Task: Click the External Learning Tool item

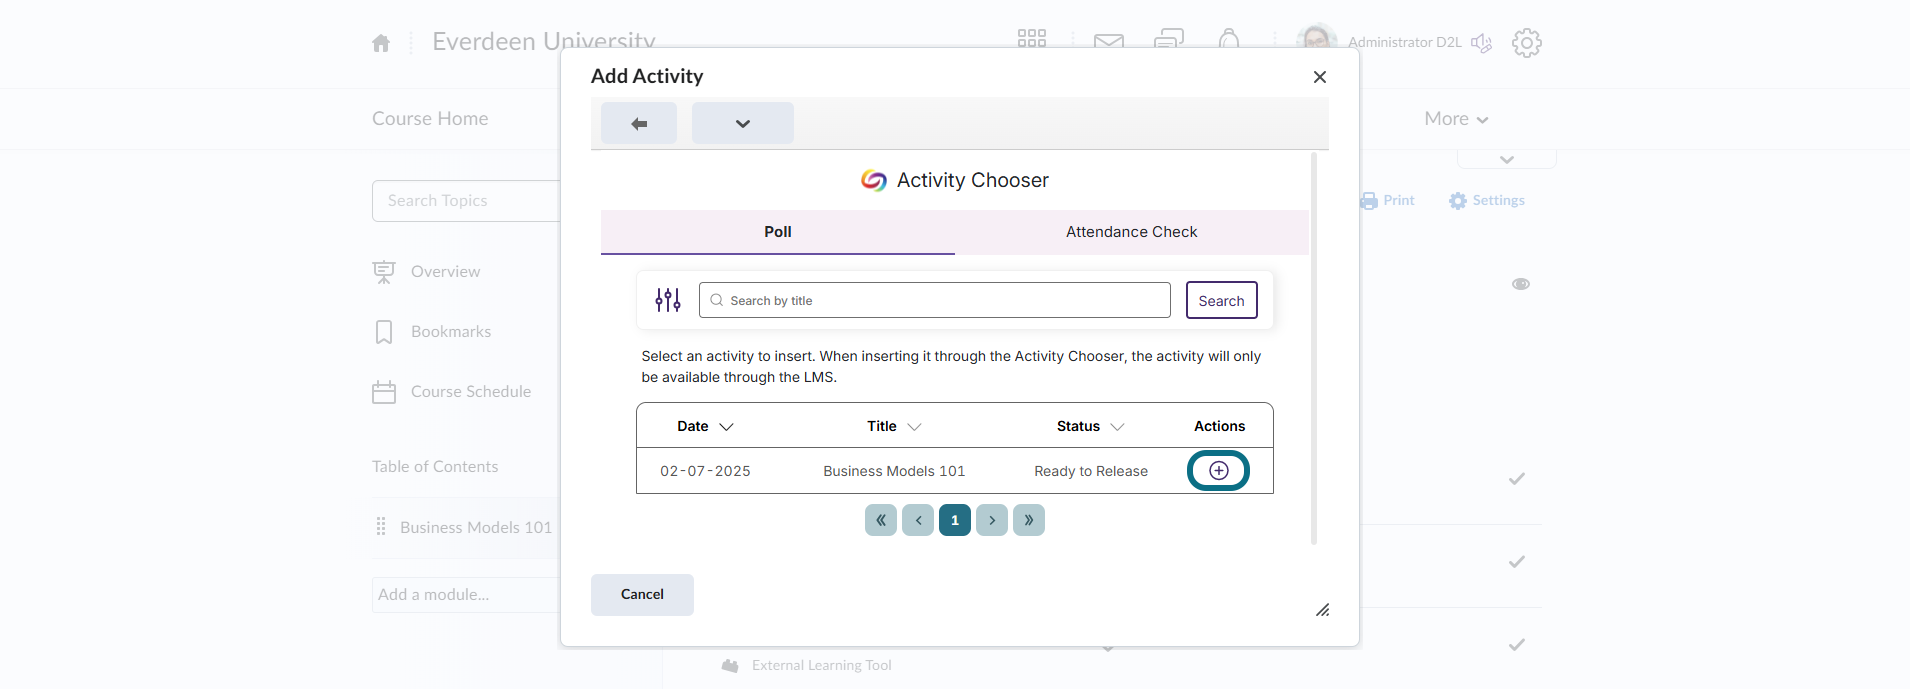Action: 822,665
